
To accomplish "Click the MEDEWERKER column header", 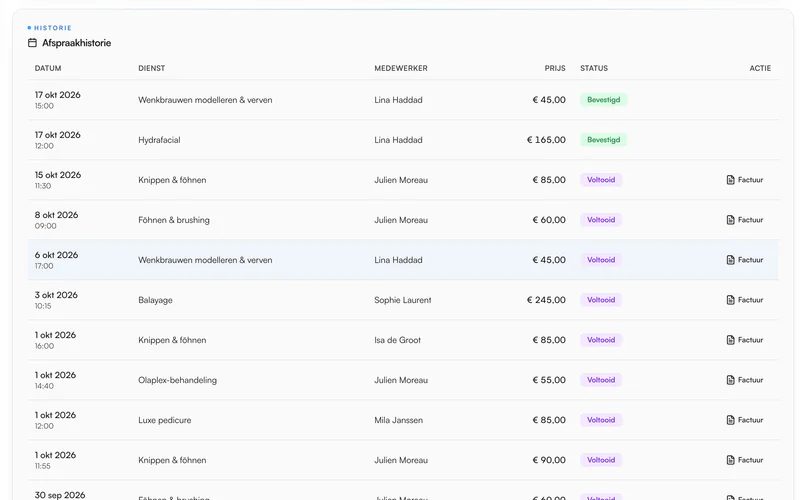I will pos(401,68).
